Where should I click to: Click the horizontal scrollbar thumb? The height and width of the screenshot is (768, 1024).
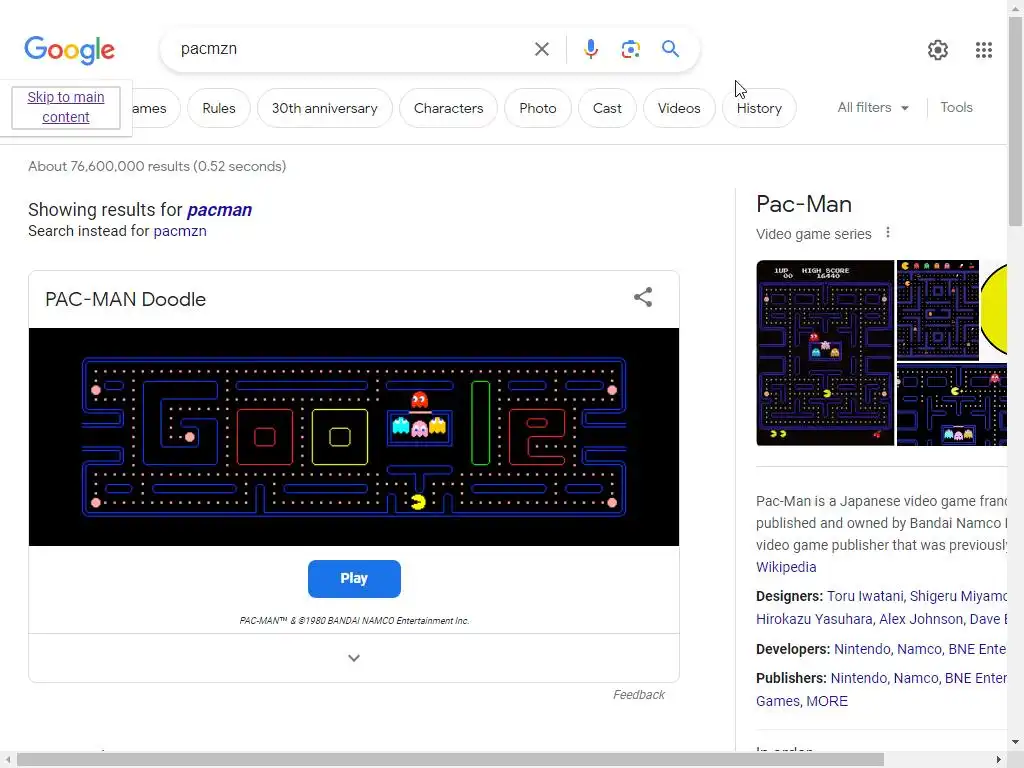point(450,760)
